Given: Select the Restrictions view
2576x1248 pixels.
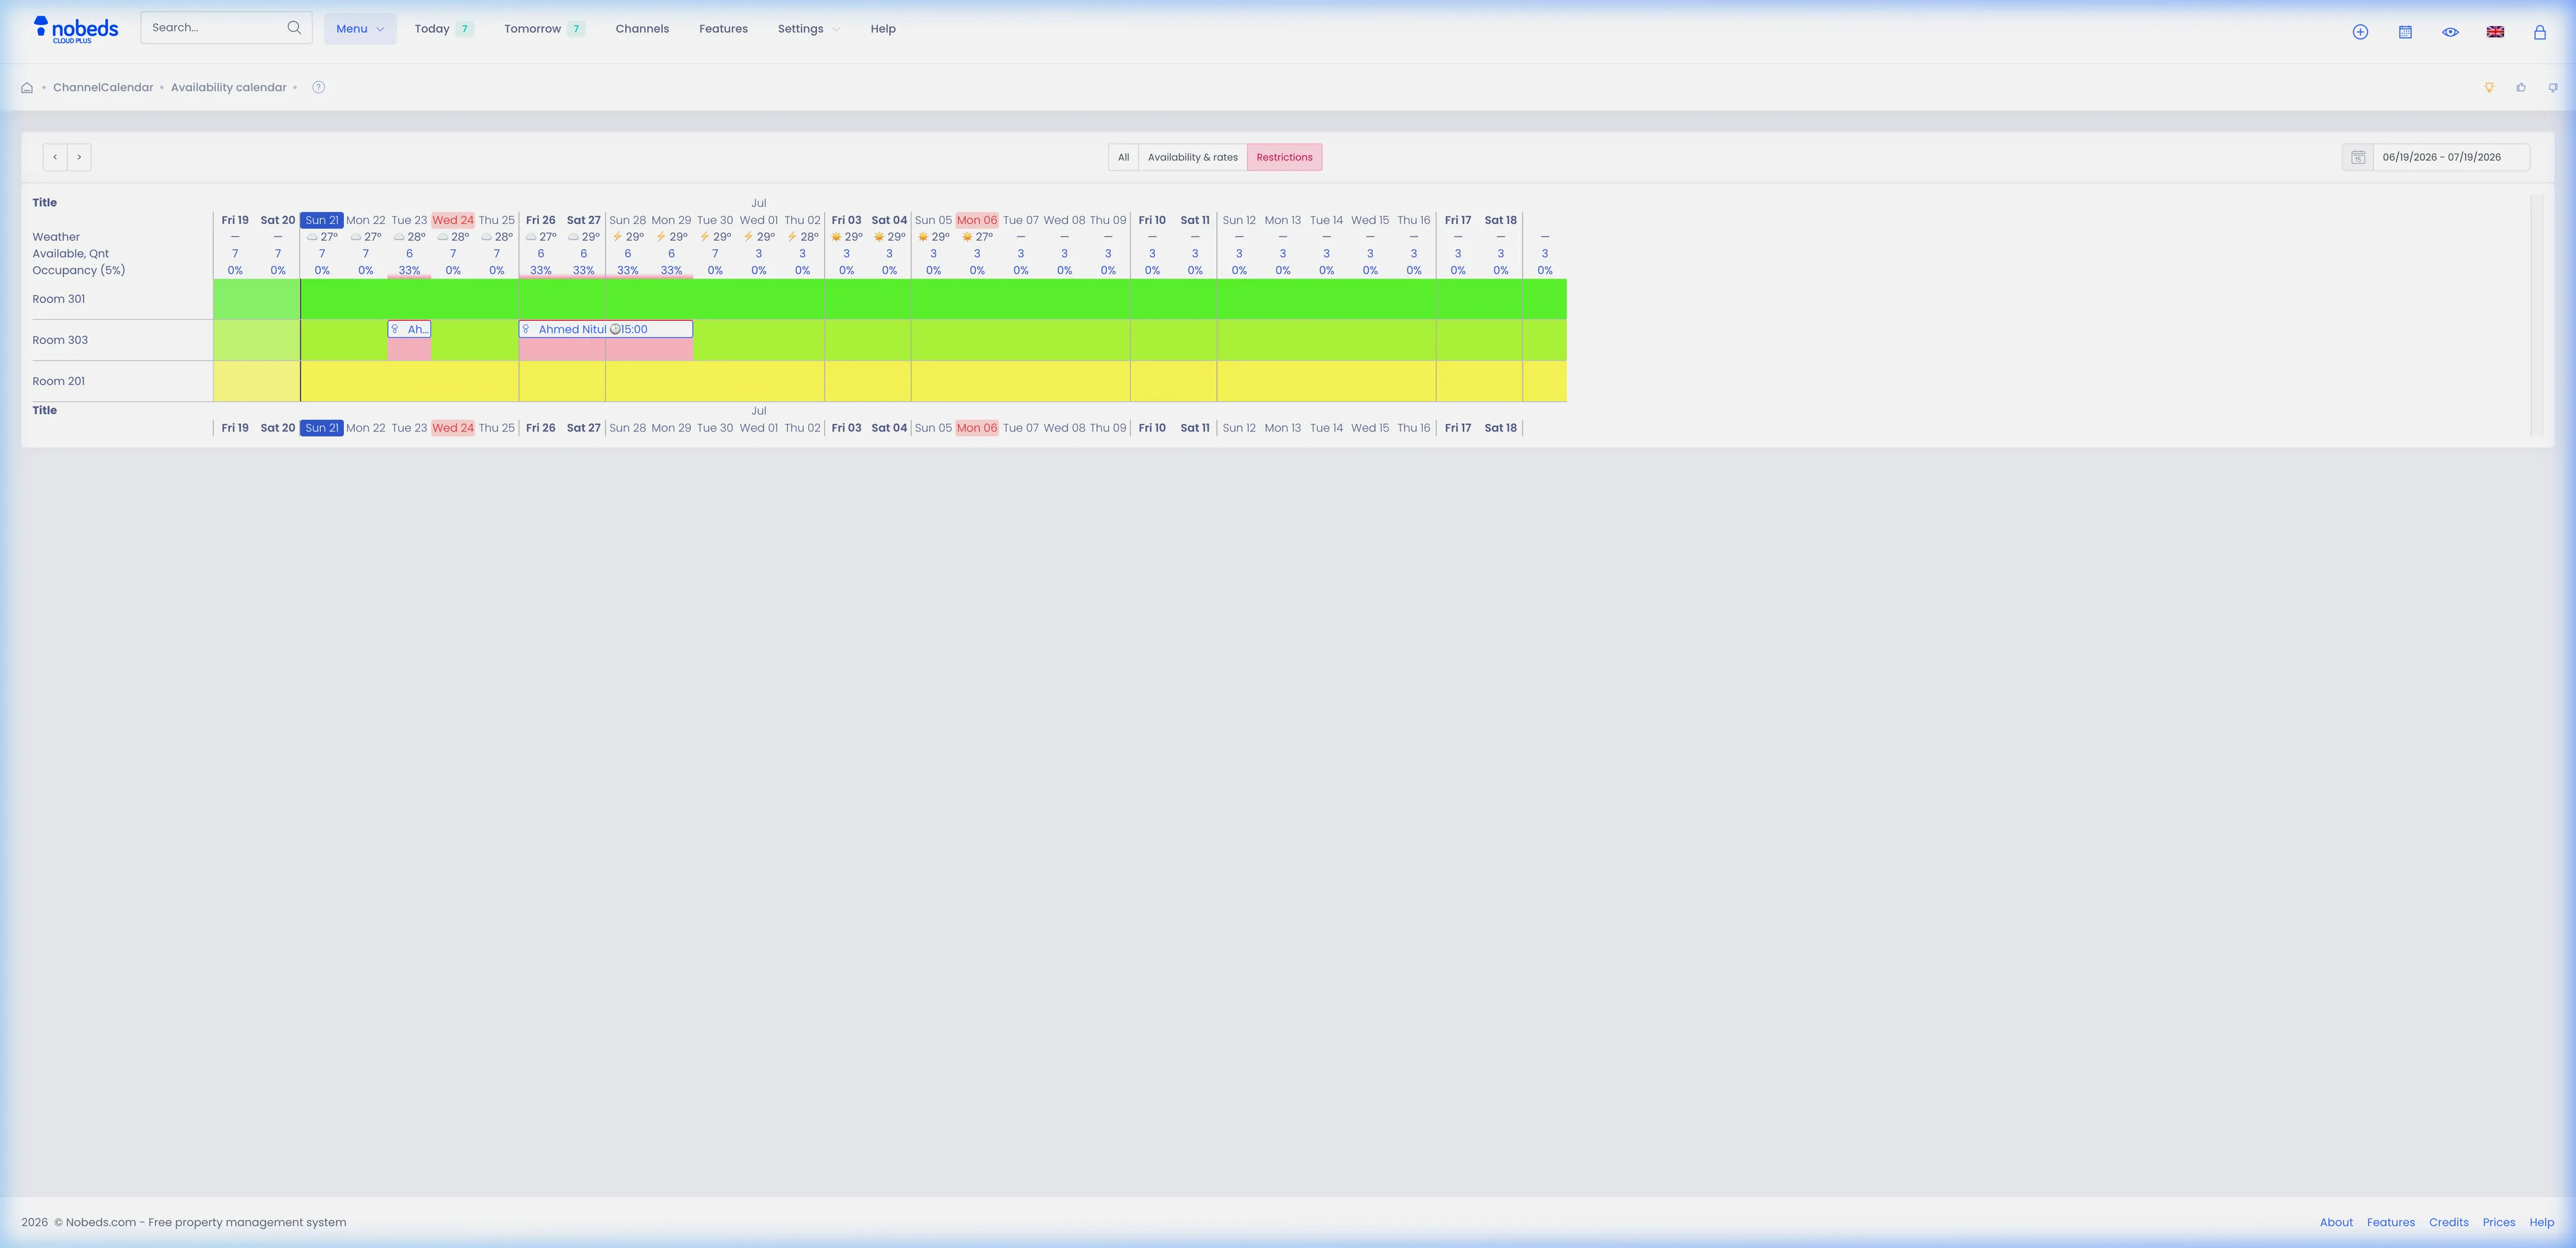Looking at the screenshot, I should pyautogui.click(x=1284, y=157).
